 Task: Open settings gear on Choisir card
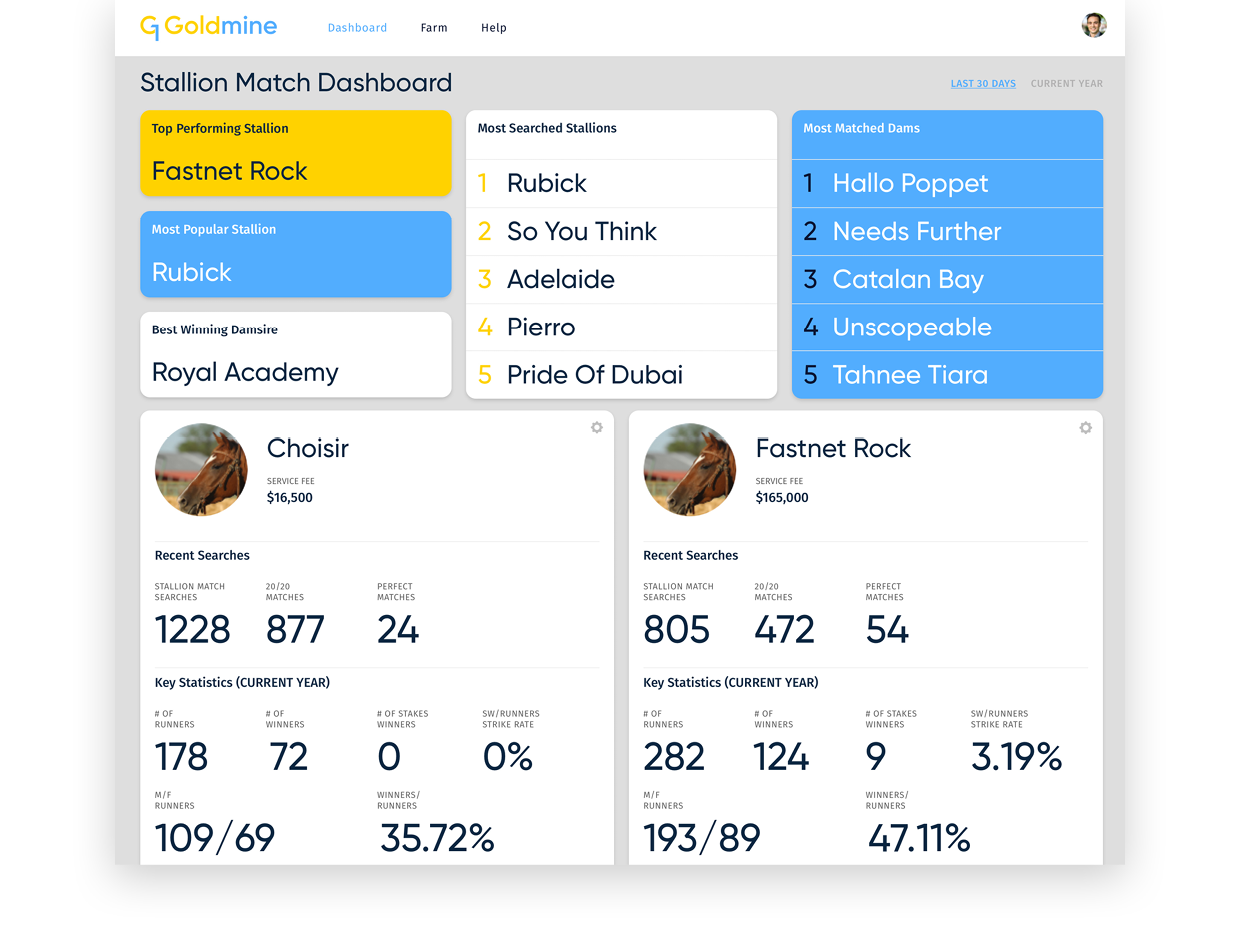[x=597, y=427]
